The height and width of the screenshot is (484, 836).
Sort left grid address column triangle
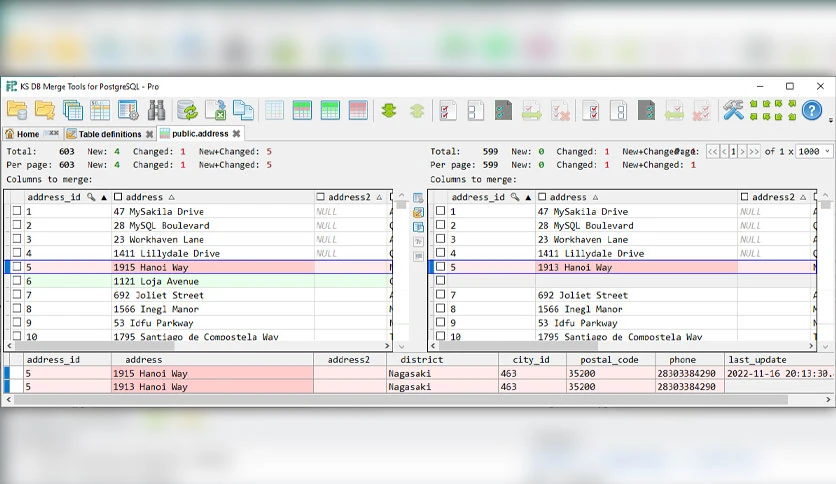tap(171, 197)
